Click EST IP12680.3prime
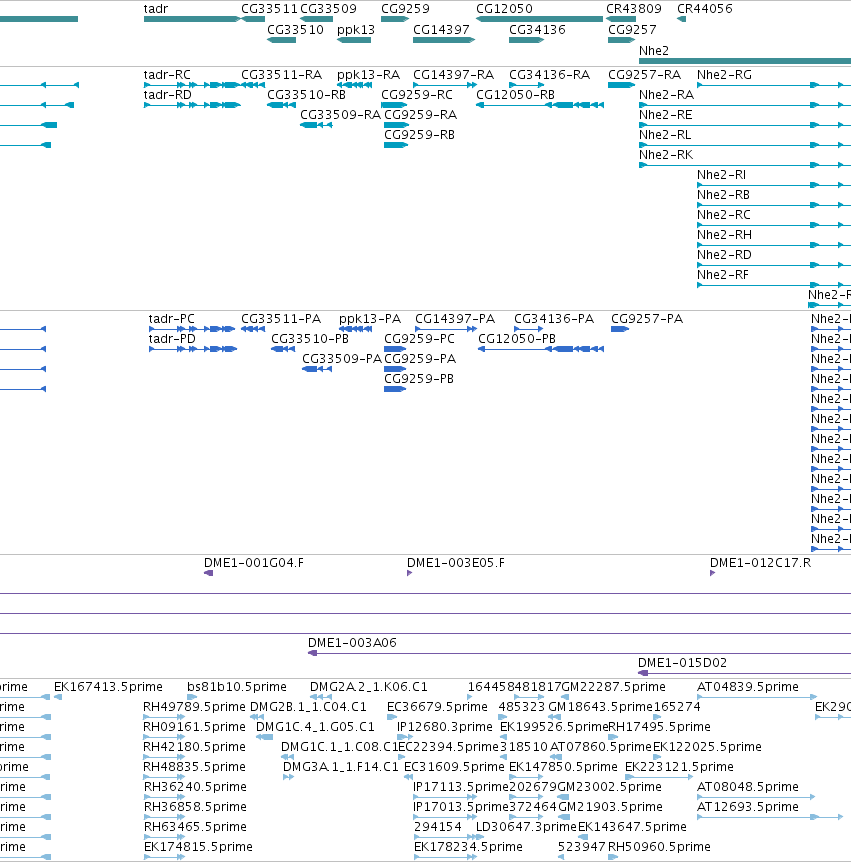The width and height of the screenshot is (851, 862). pos(445,727)
